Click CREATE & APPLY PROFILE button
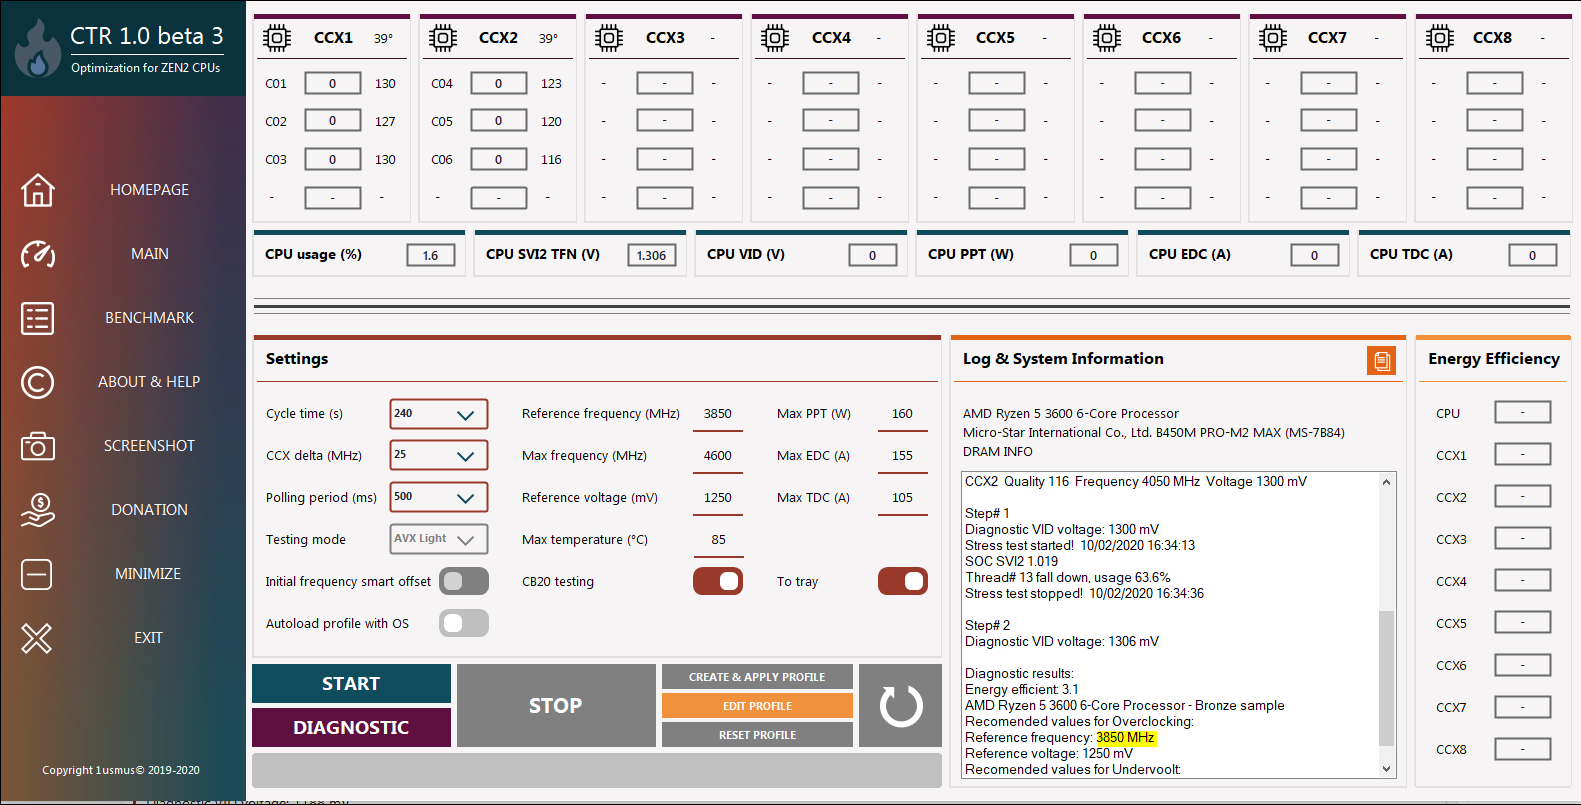 [x=757, y=677]
